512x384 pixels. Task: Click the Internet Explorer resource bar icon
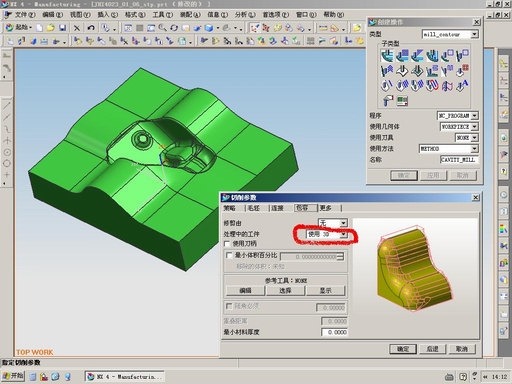pos(503,138)
